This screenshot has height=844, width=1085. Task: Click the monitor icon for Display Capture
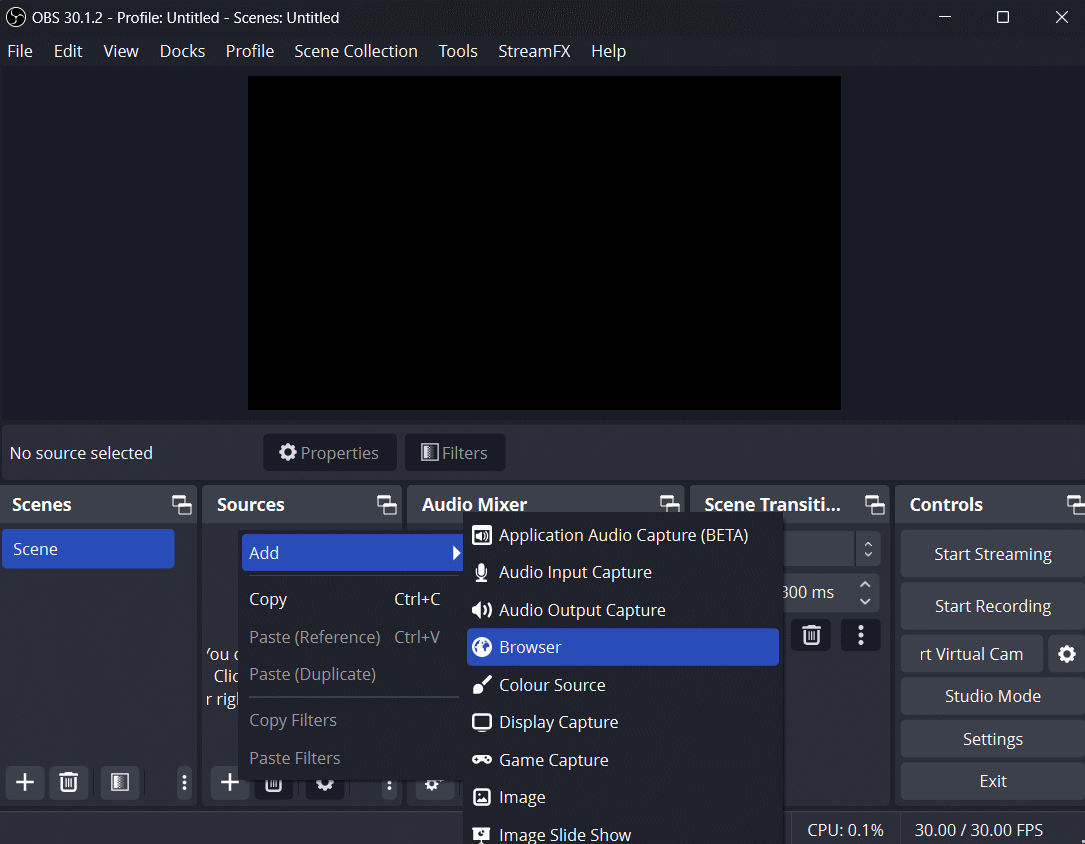point(482,722)
